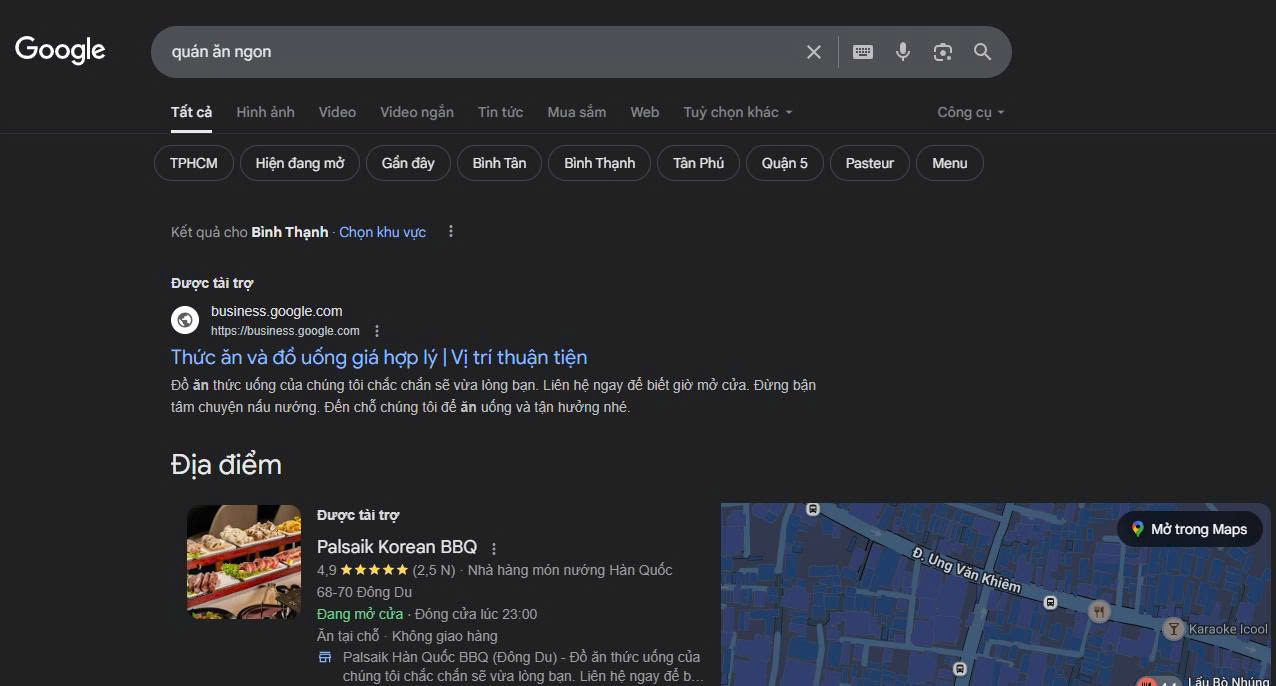The width and height of the screenshot is (1276, 686).
Task: Select the Tất cả tab
Action: (x=191, y=112)
